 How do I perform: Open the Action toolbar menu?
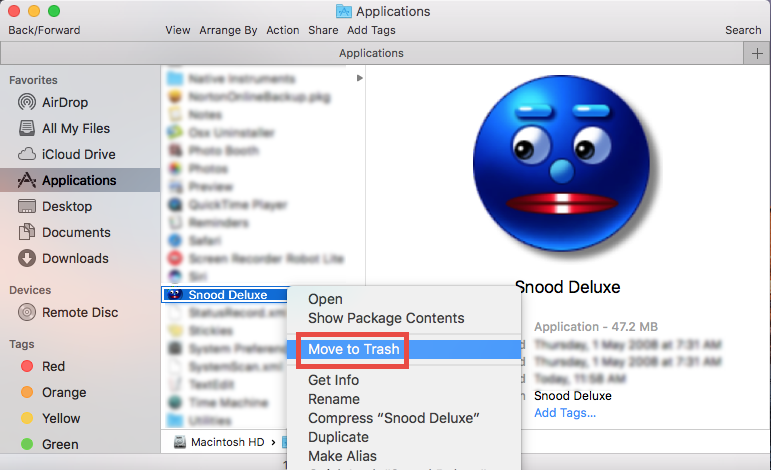283,30
